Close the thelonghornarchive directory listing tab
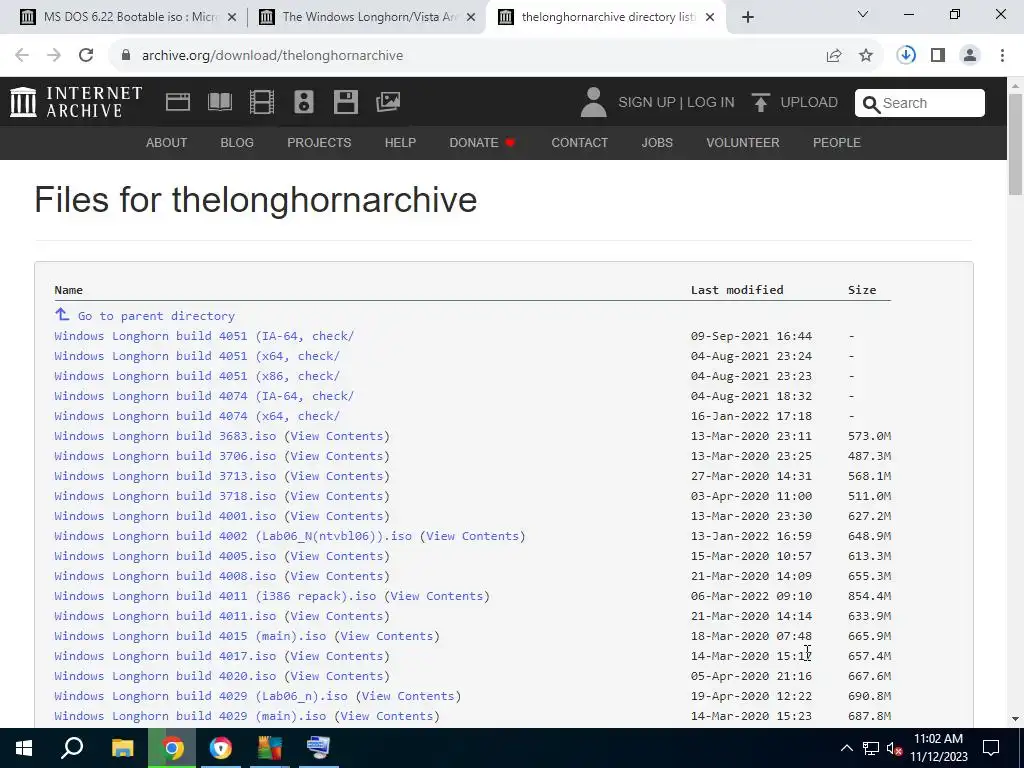This screenshot has width=1024, height=768. (x=711, y=18)
